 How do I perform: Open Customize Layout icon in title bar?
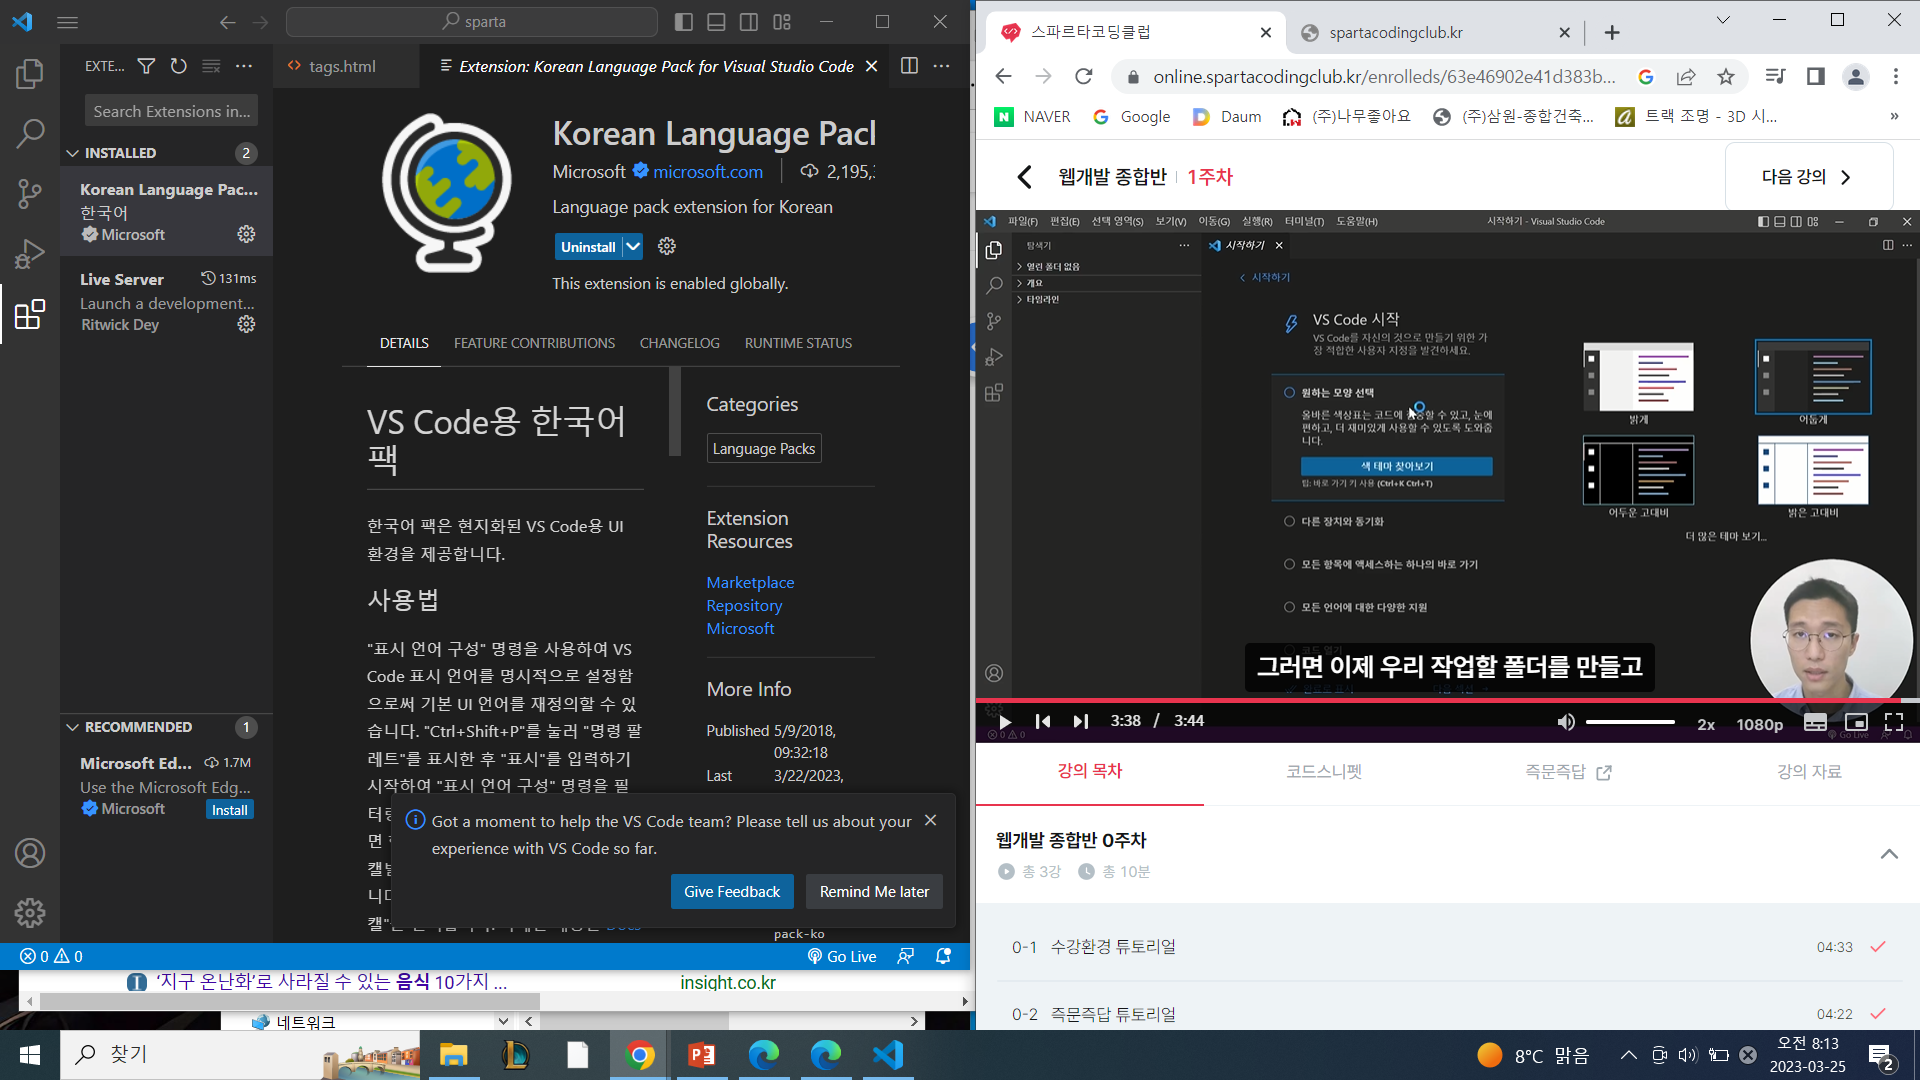[x=782, y=22]
